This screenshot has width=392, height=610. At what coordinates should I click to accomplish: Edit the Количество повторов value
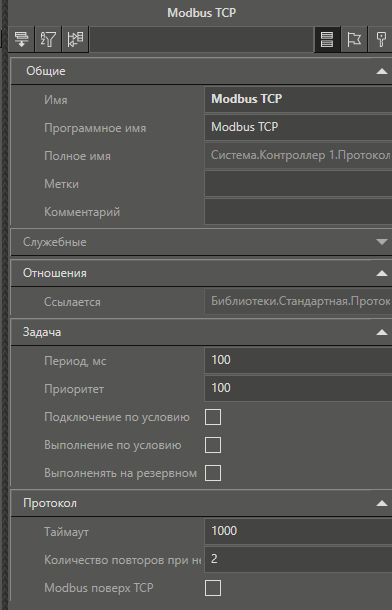point(298,559)
